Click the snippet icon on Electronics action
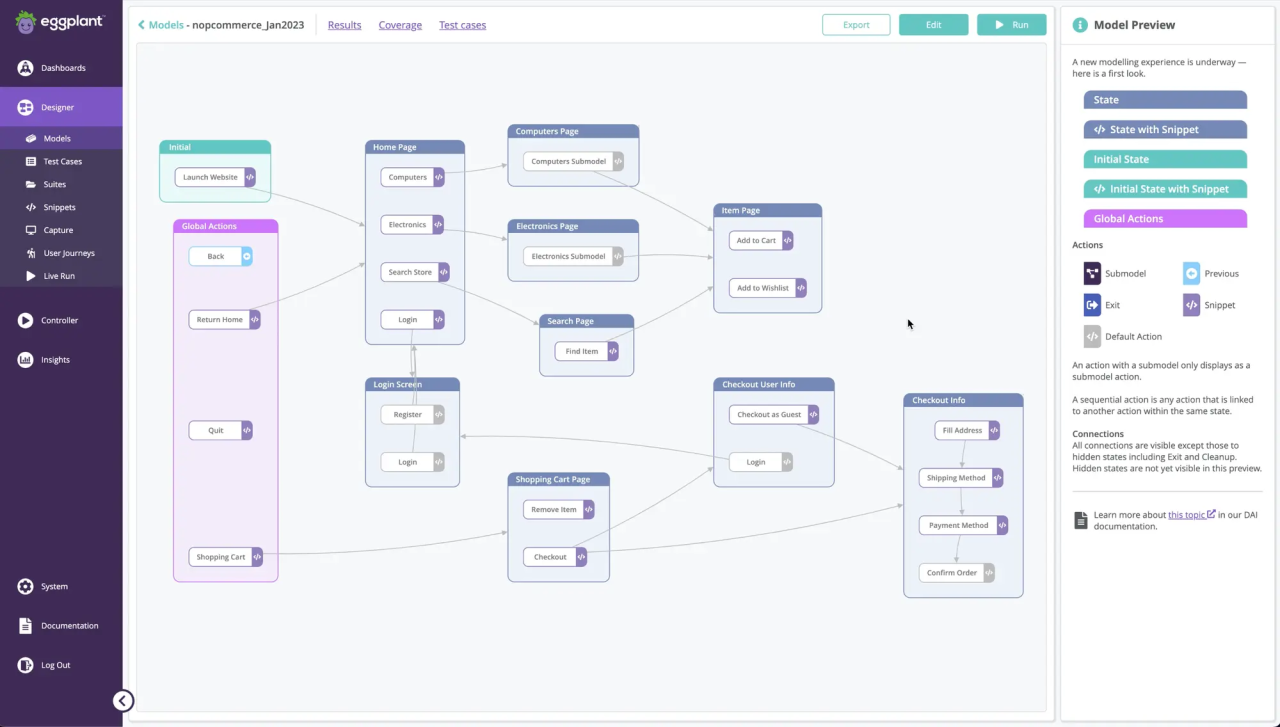The height and width of the screenshot is (727, 1280). 438,225
